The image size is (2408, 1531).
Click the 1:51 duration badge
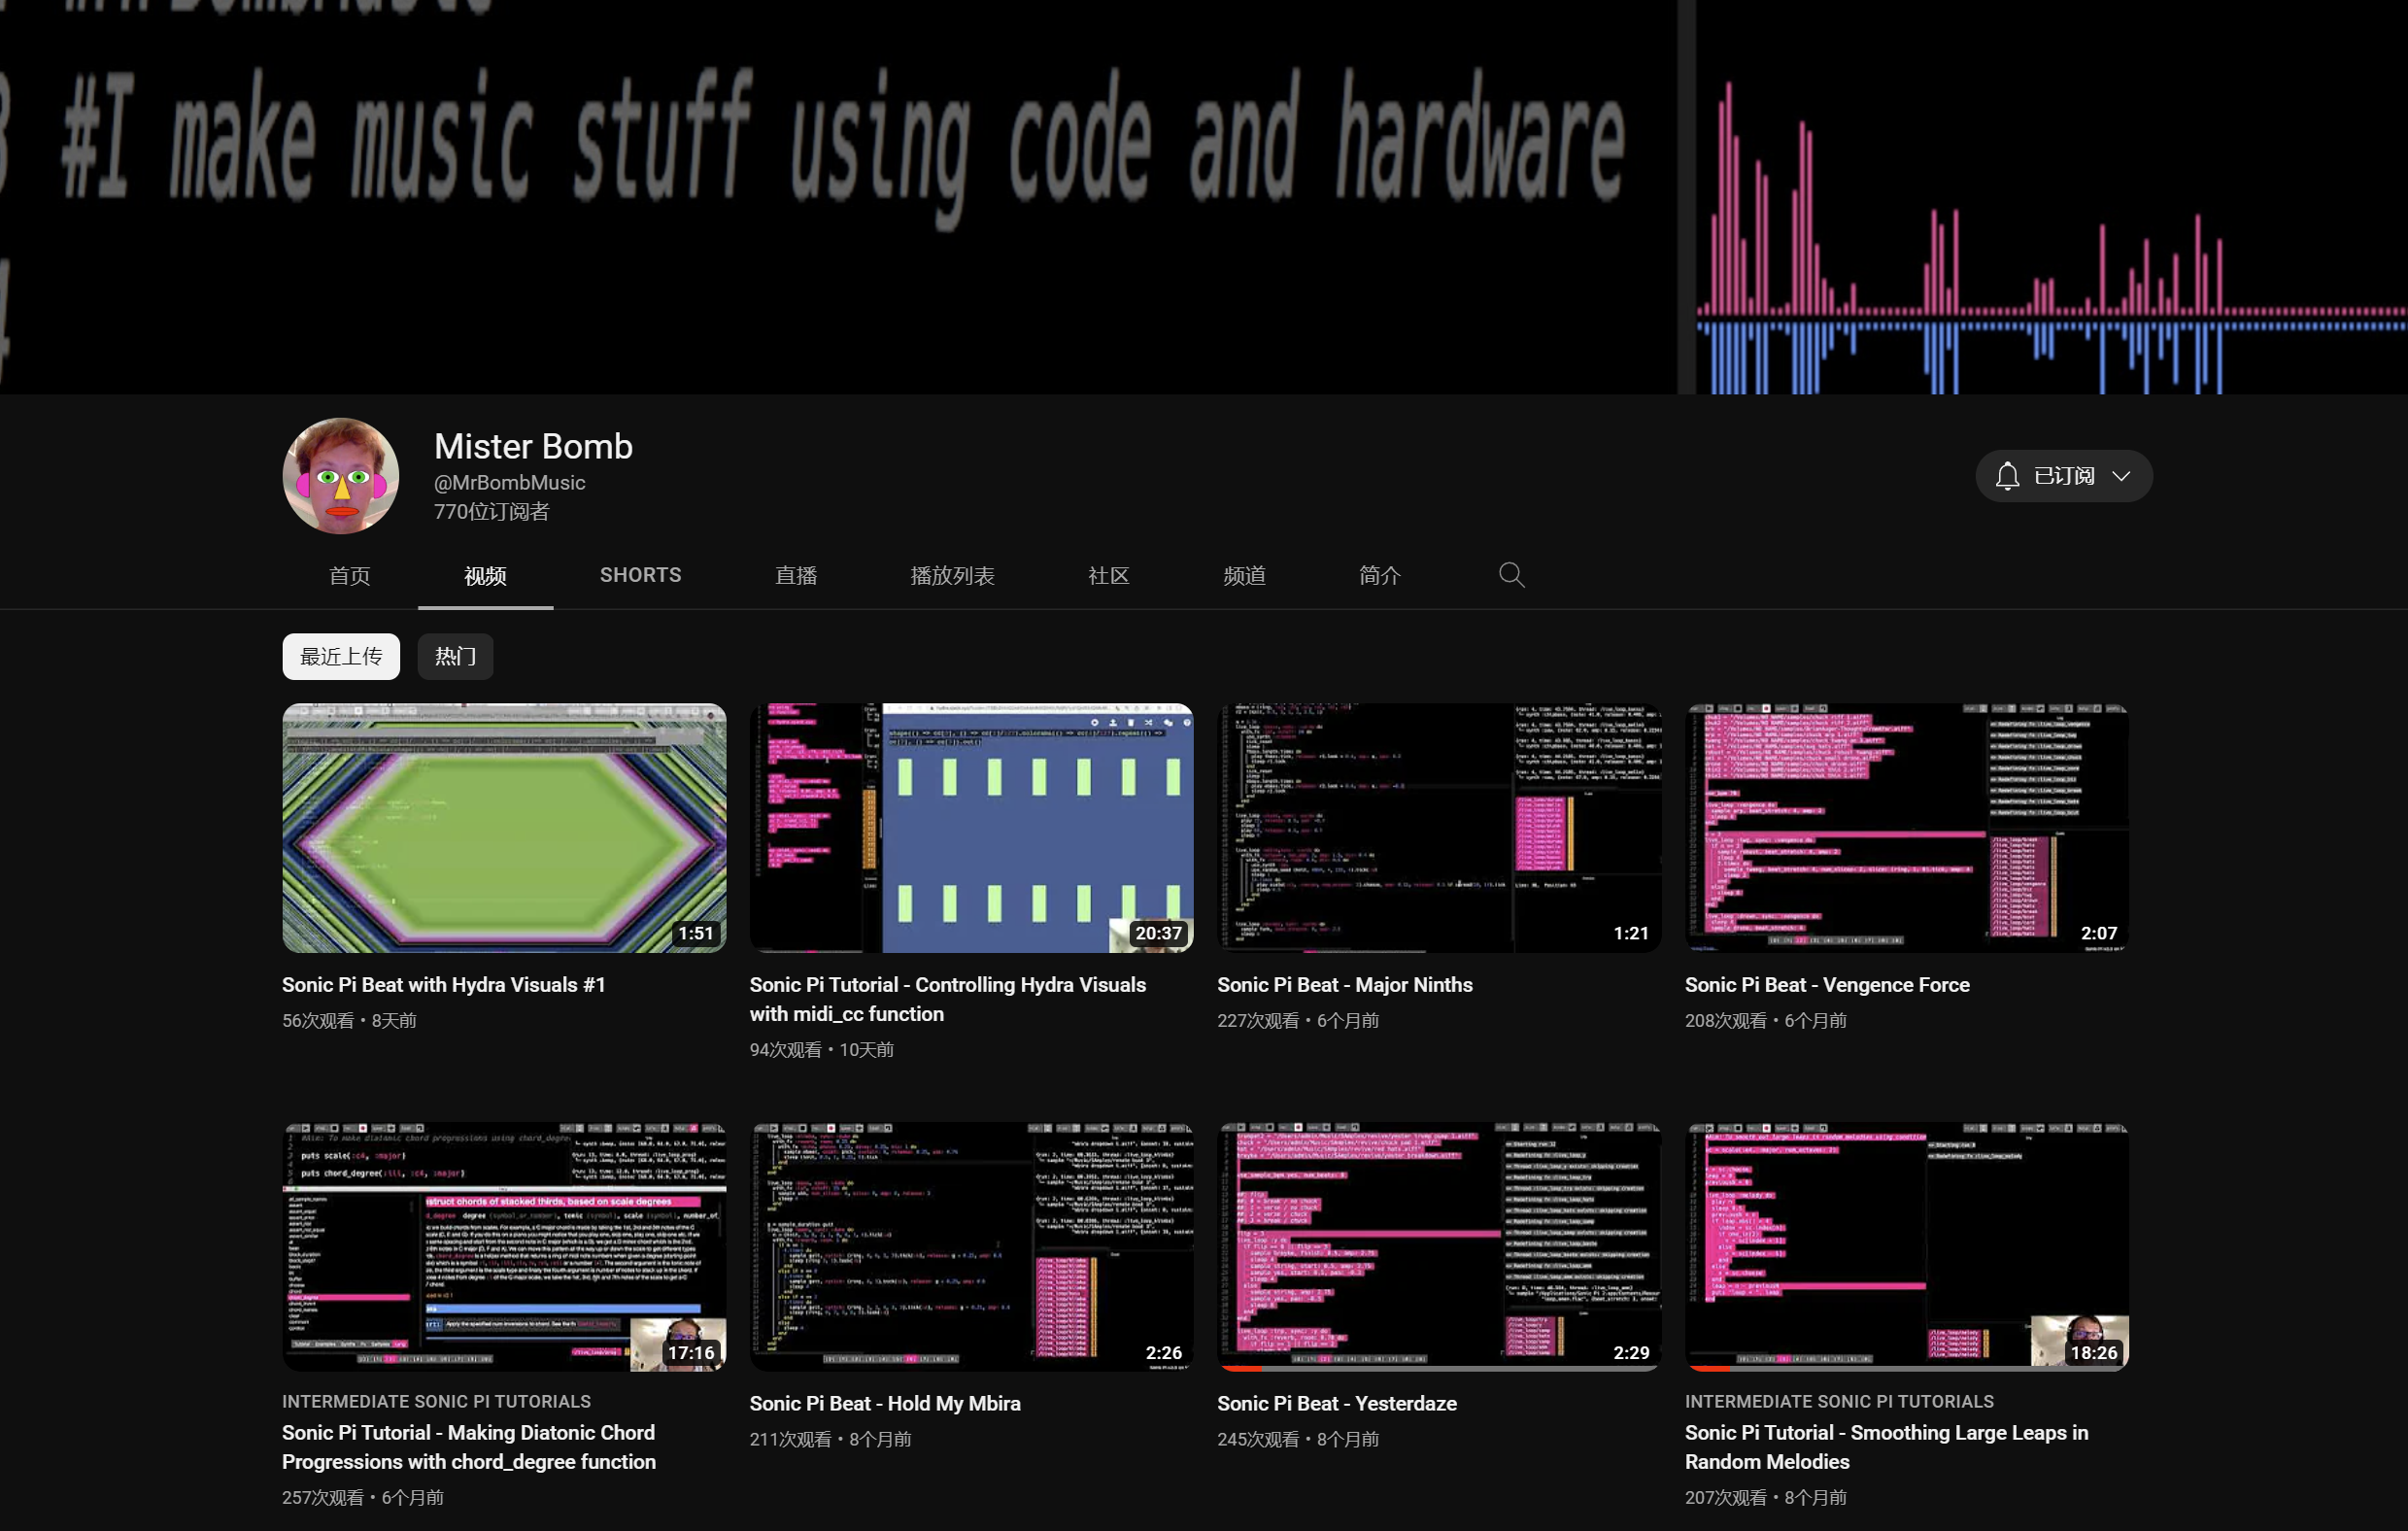coord(696,934)
